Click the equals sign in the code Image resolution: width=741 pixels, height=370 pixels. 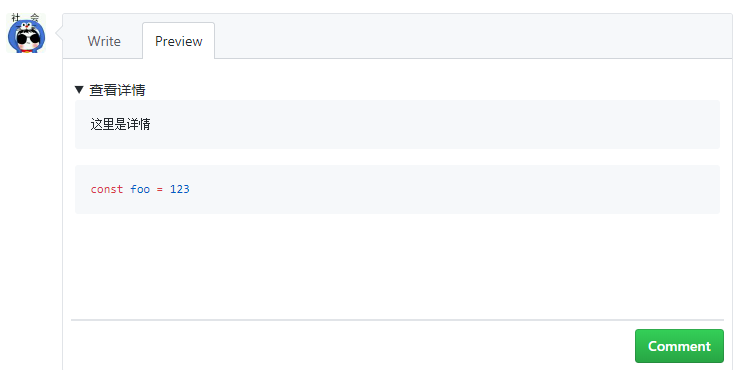click(x=160, y=189)
